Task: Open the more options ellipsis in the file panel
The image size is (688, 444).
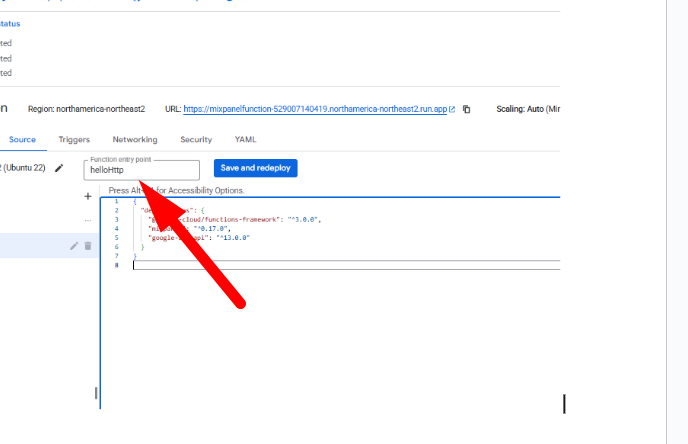Action: click(x=88, y=220)
